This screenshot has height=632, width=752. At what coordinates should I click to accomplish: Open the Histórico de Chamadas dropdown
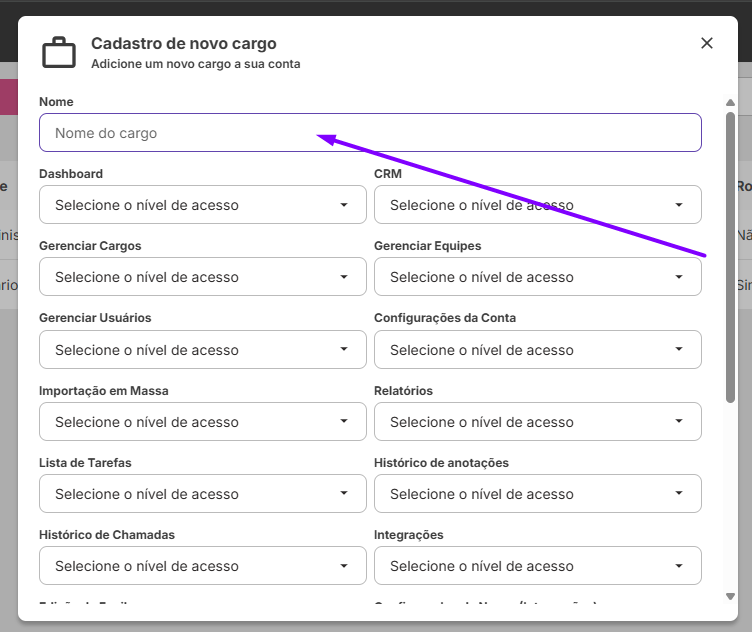(x=203, y=565)
